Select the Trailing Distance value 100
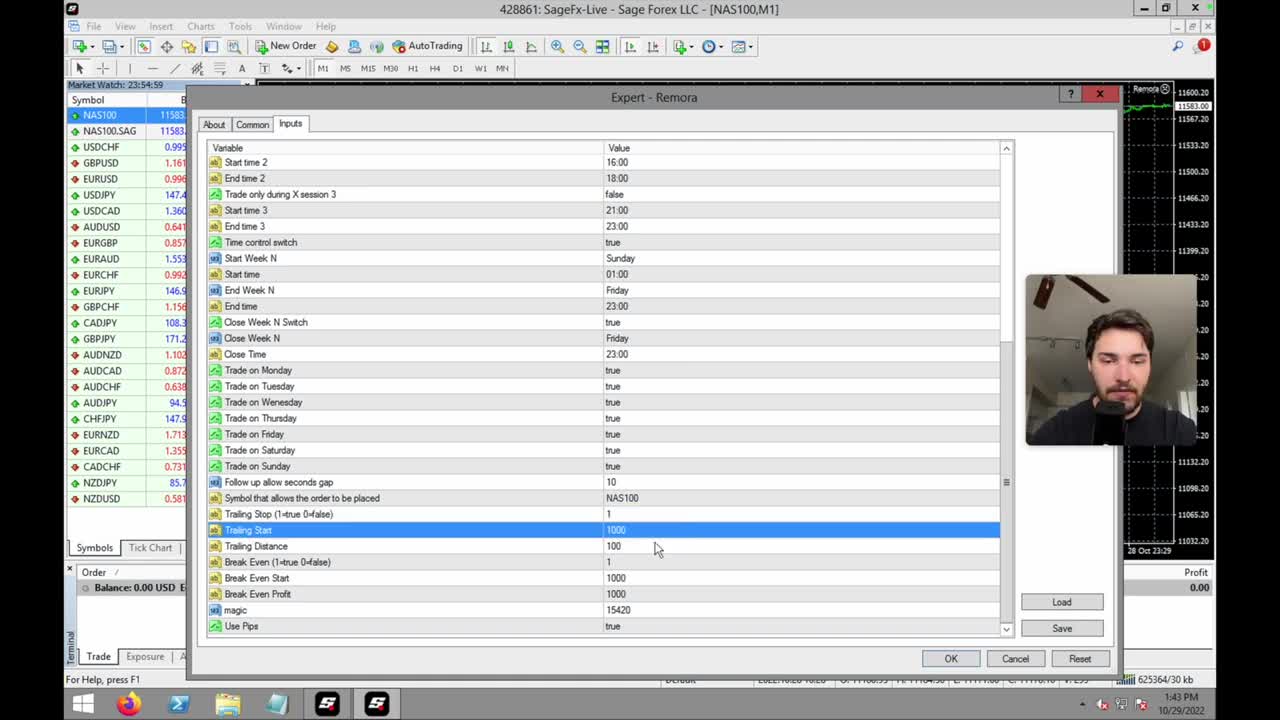 click(x=613, y=546)
